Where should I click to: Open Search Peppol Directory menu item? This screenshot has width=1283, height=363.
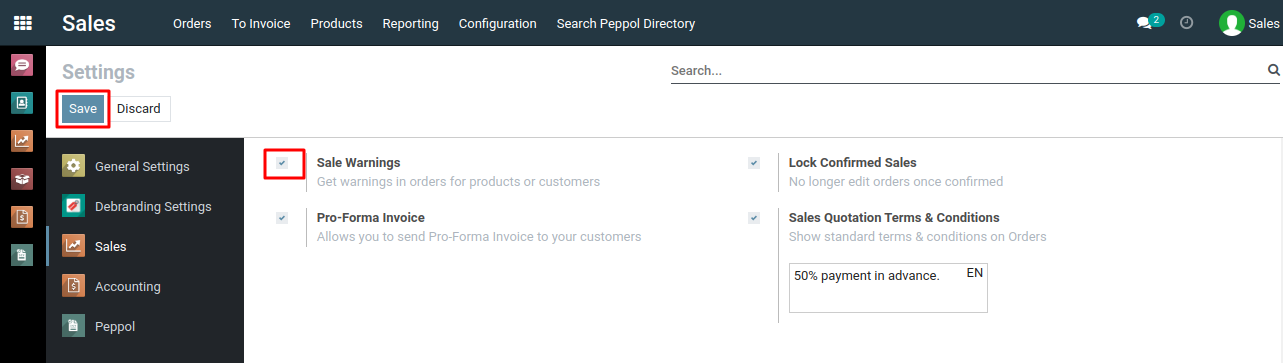(625, 23)
